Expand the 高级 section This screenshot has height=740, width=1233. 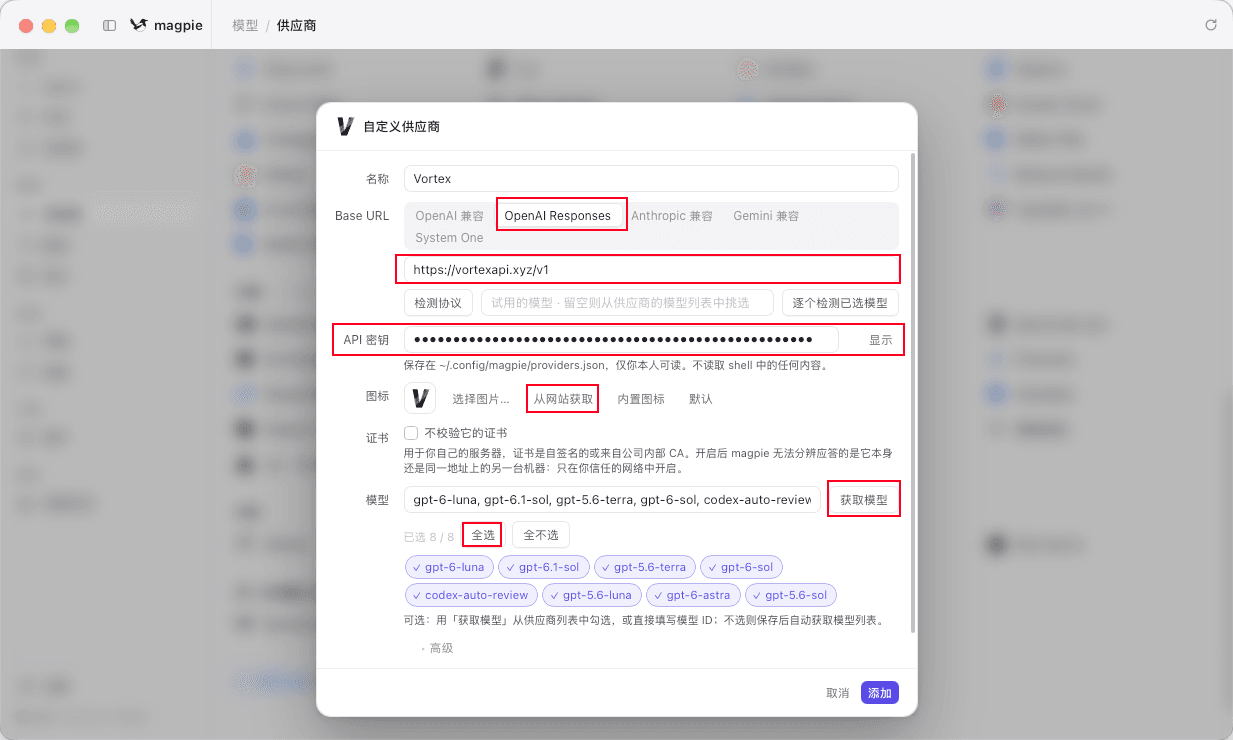tap(437, 648)
